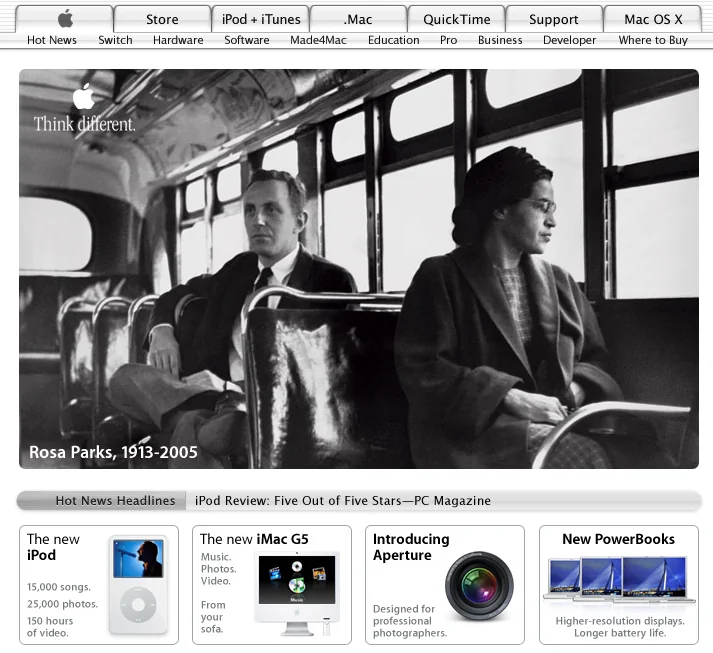Viewport: 713px width, 653px height.
Task: Open the iPod Review PC Magazine headline
Action: pyautogui.click(x=343, y=501)
